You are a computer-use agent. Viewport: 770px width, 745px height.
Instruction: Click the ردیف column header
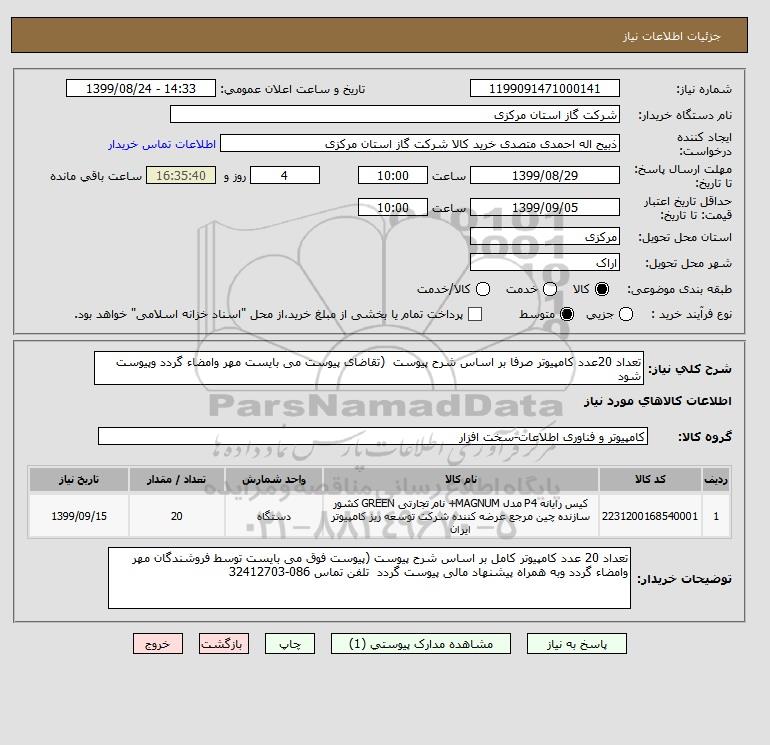point(716,479)
